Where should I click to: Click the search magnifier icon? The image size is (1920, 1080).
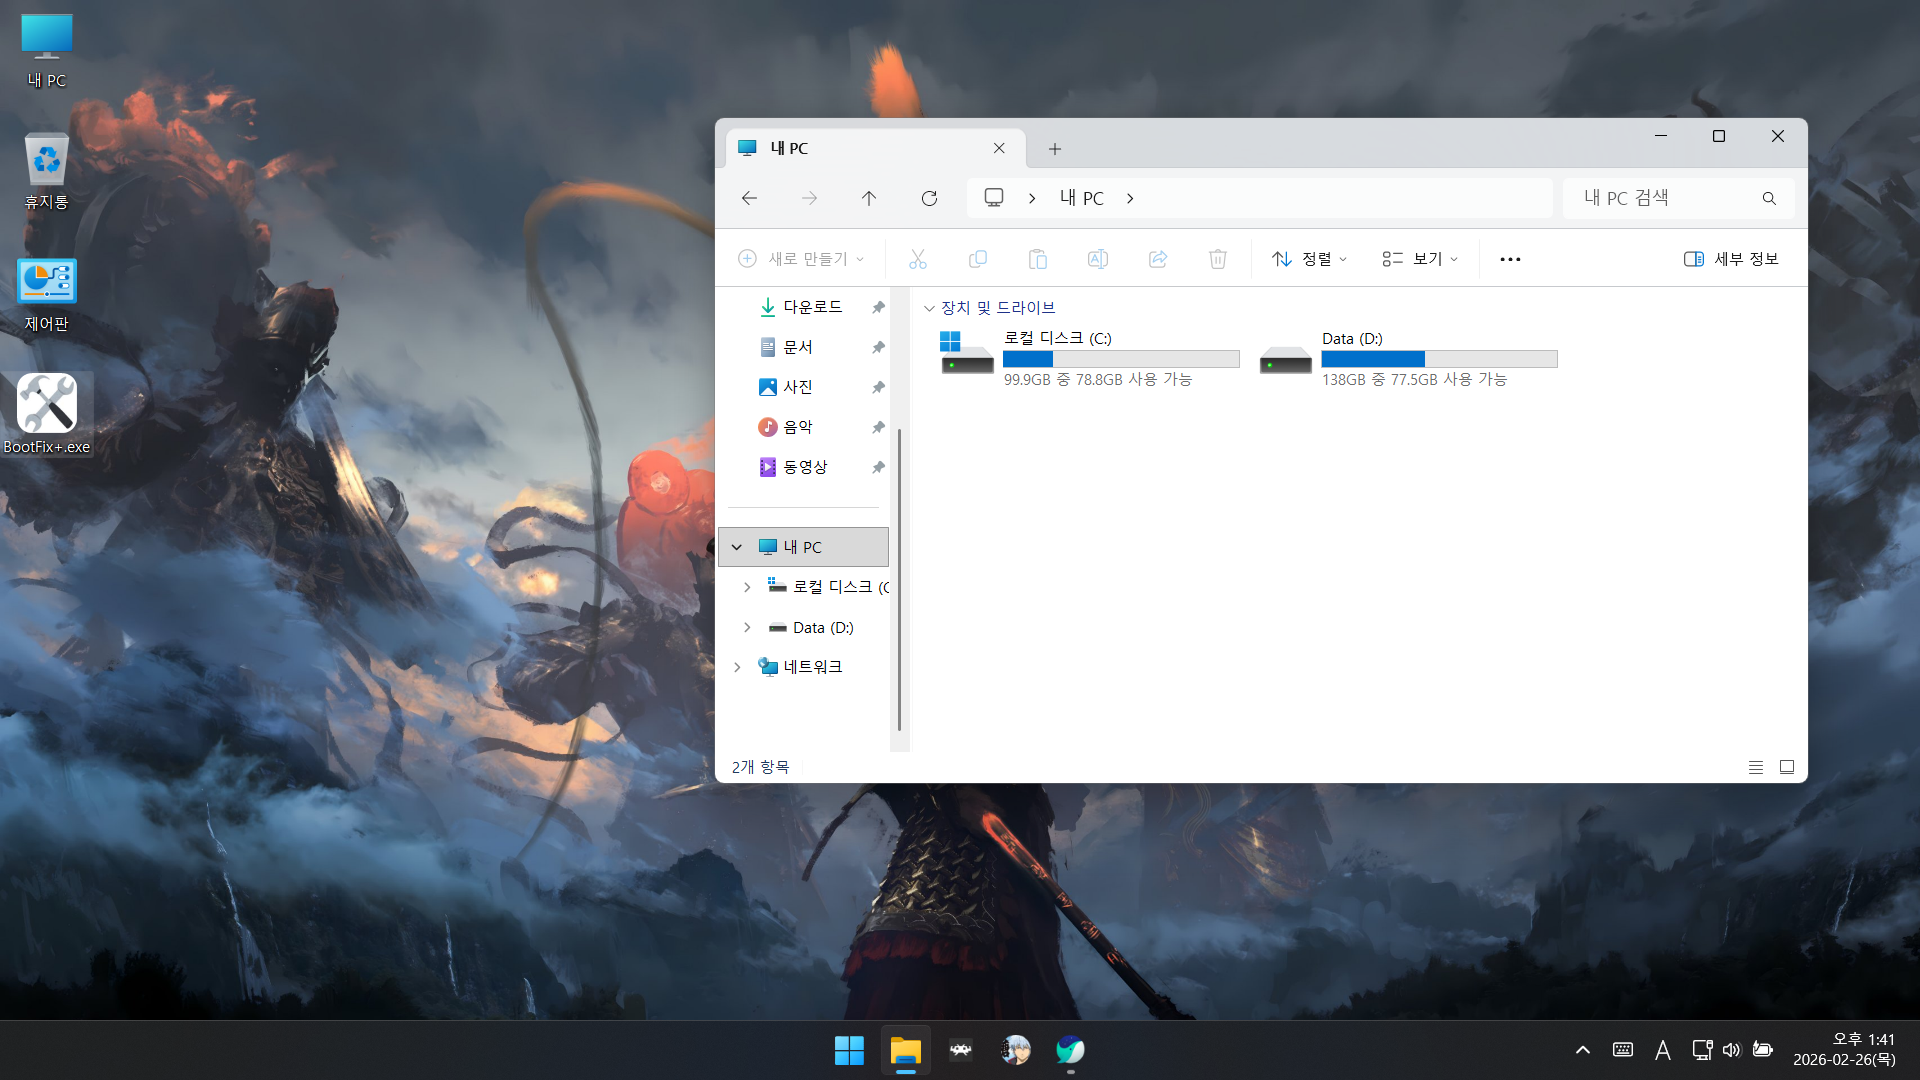[1769, 198]
